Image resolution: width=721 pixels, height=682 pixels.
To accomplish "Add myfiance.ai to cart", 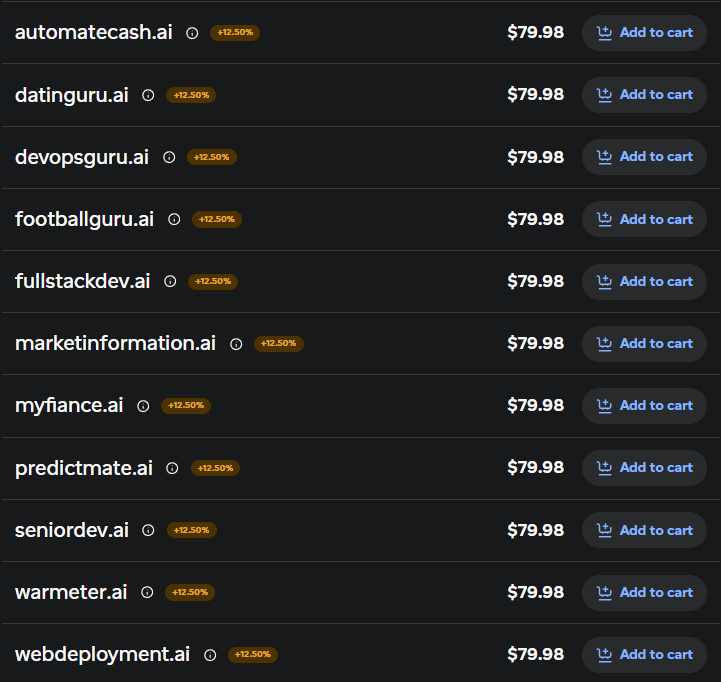I will point(644,406).
